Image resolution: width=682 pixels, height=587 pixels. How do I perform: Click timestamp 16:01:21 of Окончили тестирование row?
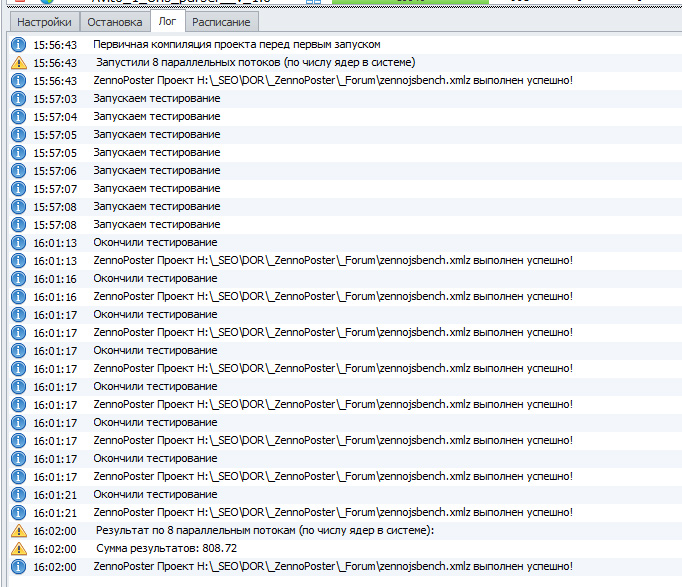click(x=55, y=495)
